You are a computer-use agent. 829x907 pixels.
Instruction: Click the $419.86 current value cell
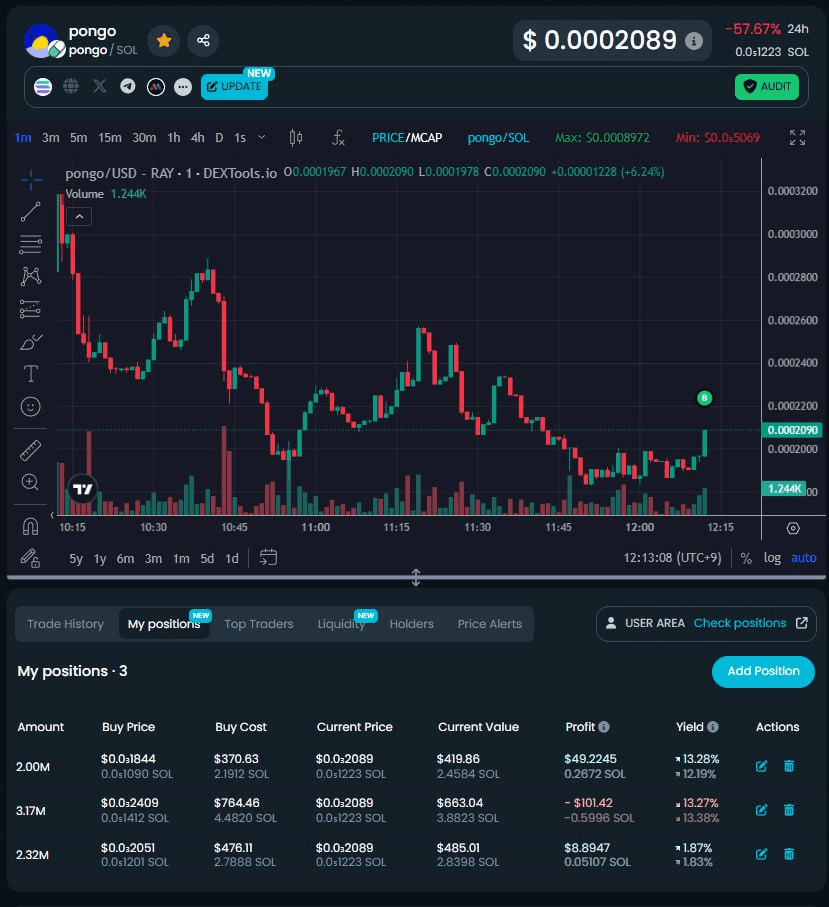(x=458, y=759)
